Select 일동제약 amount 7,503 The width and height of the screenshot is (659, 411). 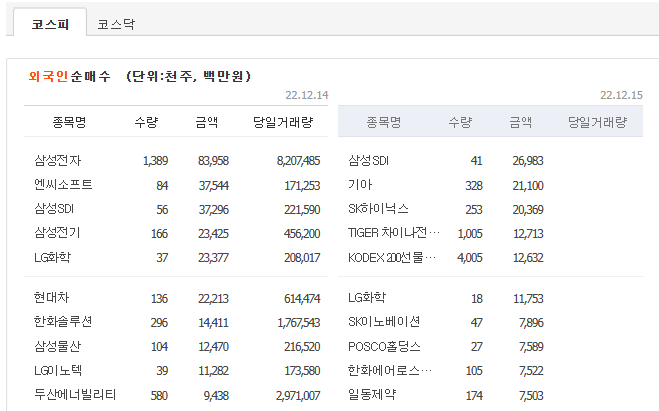point(531,395)
